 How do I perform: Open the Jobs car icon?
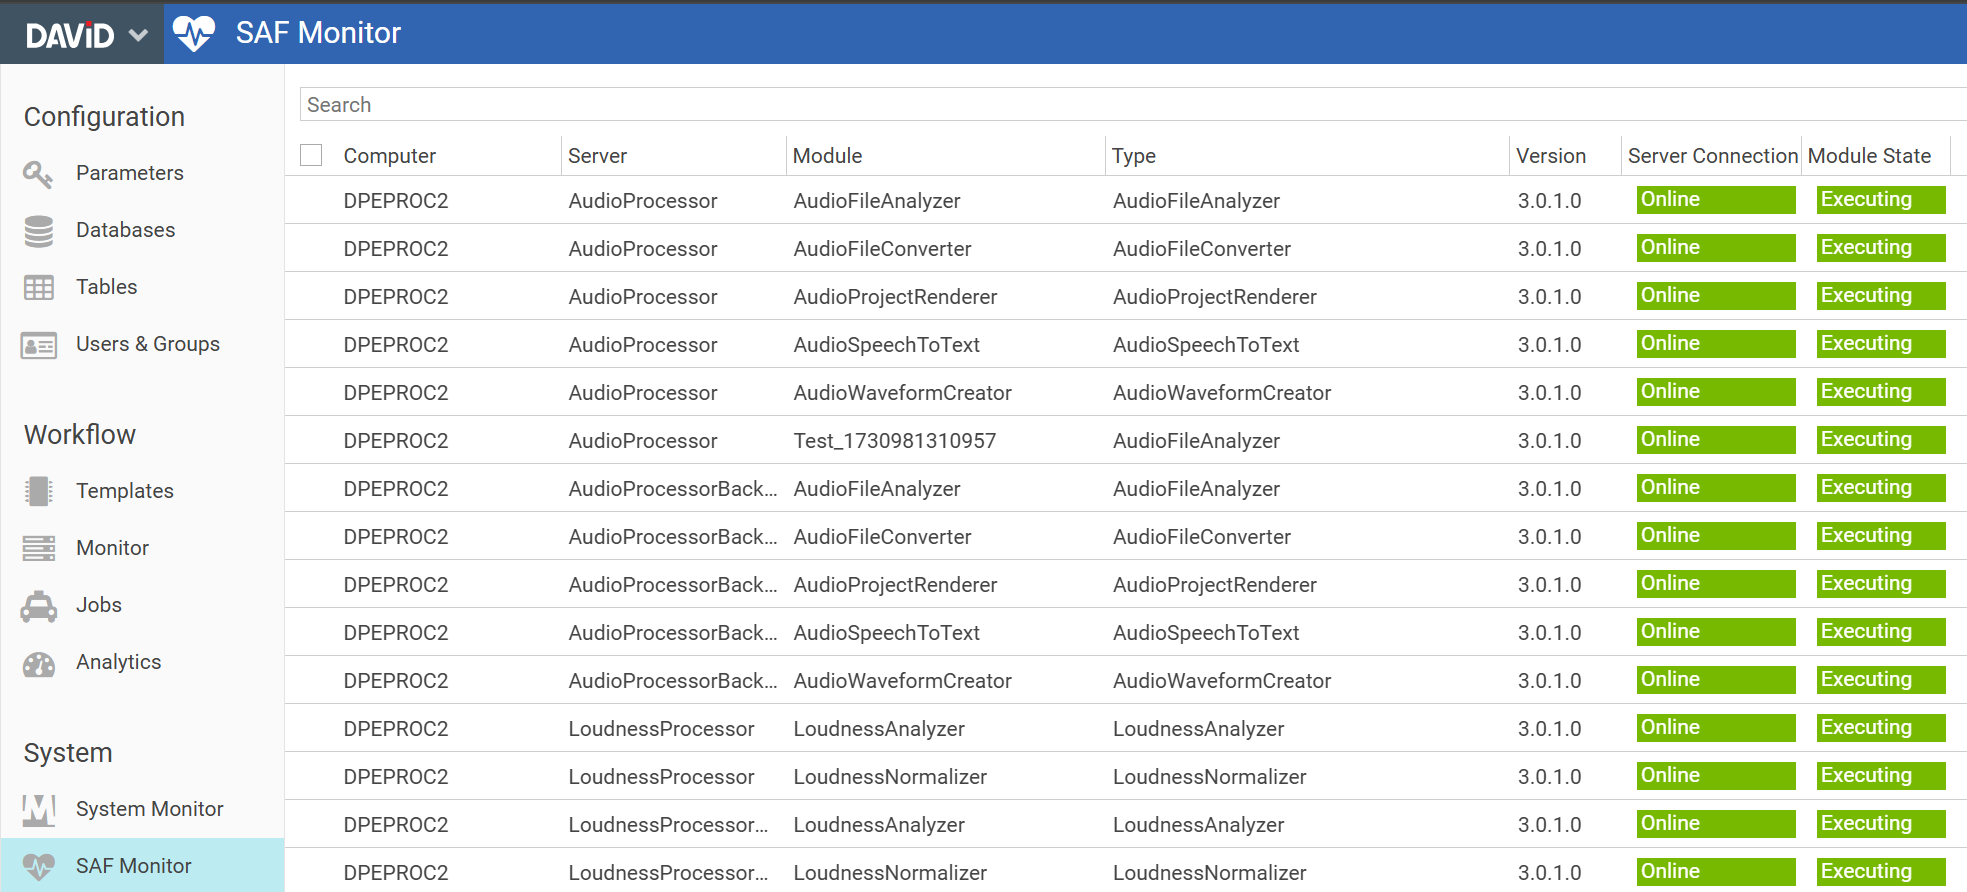tap(38, 606)
